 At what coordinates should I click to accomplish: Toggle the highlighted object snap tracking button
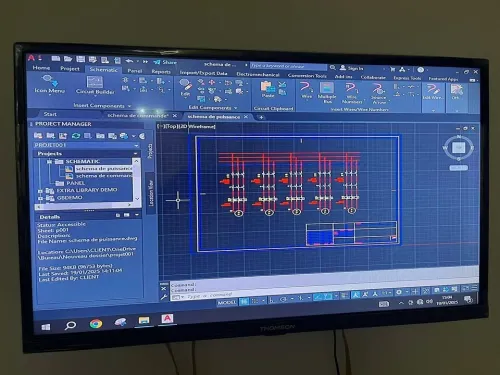coord(318,297)
